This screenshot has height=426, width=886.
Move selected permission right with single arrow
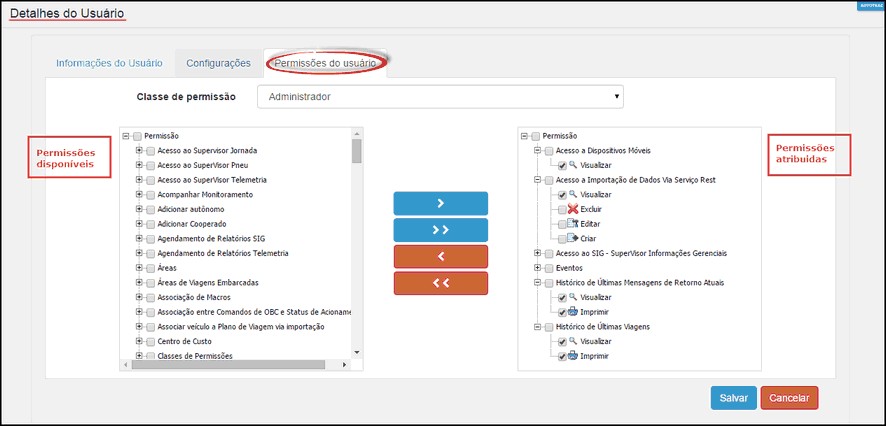(x=440, y=203)
